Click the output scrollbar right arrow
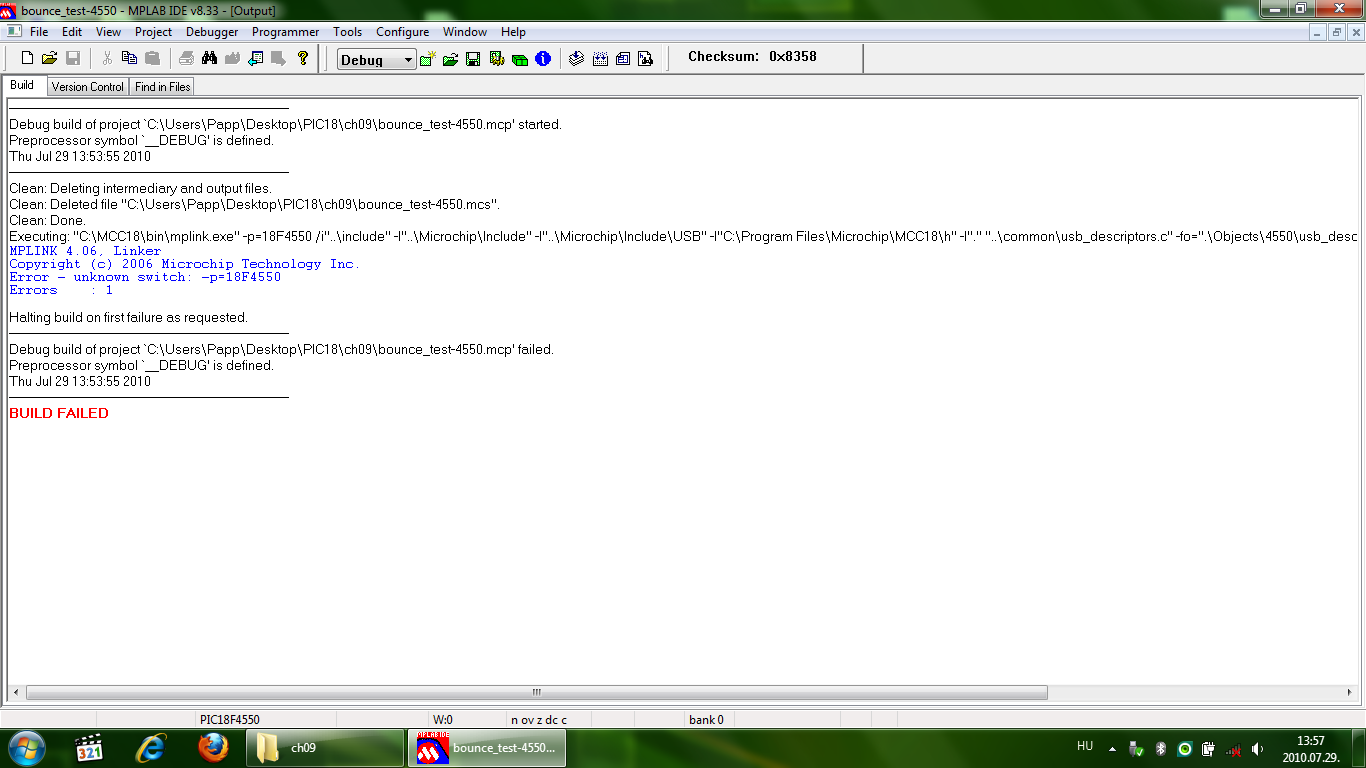 [x=1349, y=692]
